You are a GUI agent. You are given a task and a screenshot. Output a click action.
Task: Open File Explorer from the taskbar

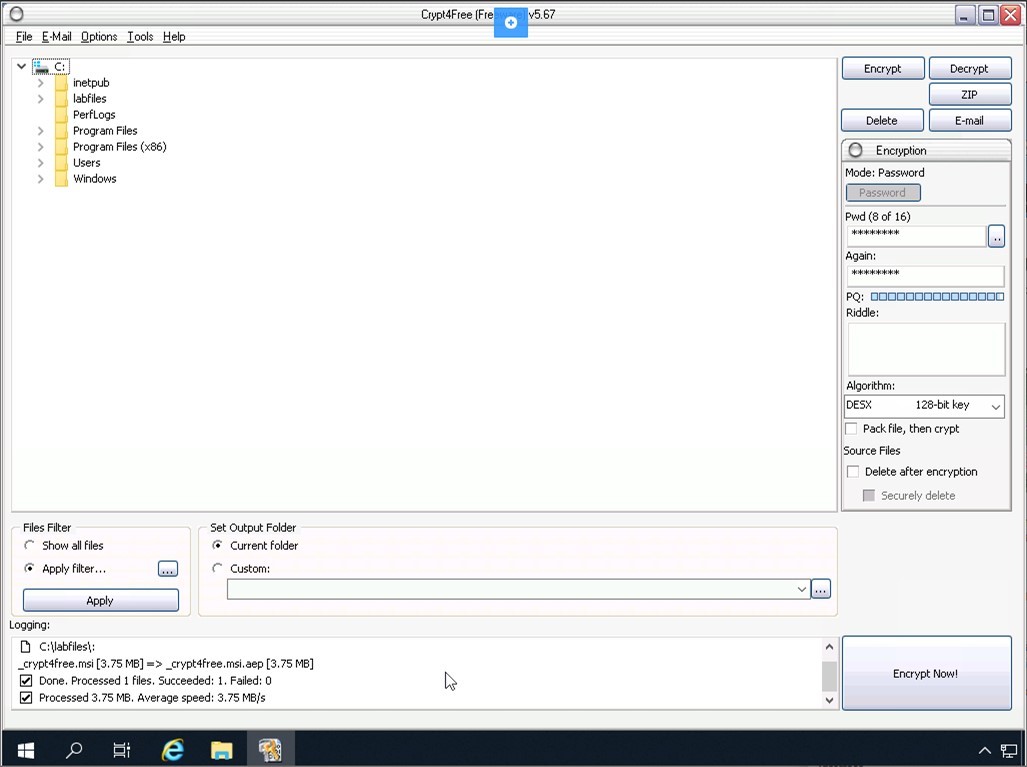coord(221,750)
